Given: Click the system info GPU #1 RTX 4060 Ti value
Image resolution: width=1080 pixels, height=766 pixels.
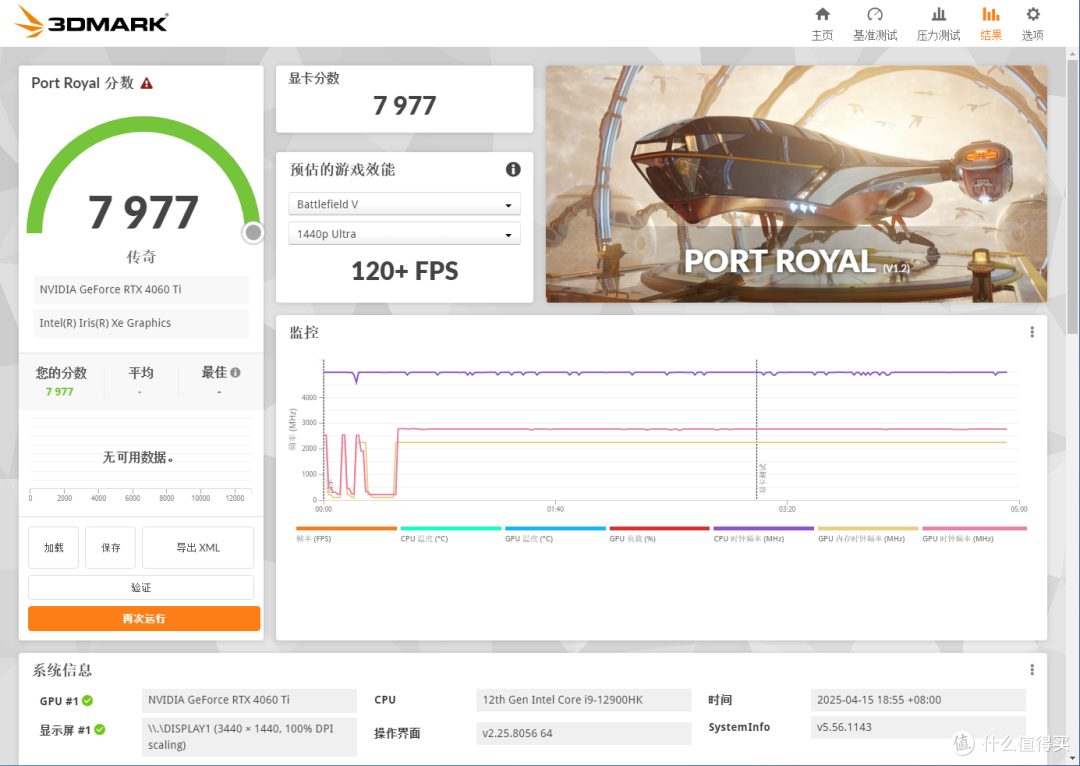Looking at the screenshot, I should [249, 700].
